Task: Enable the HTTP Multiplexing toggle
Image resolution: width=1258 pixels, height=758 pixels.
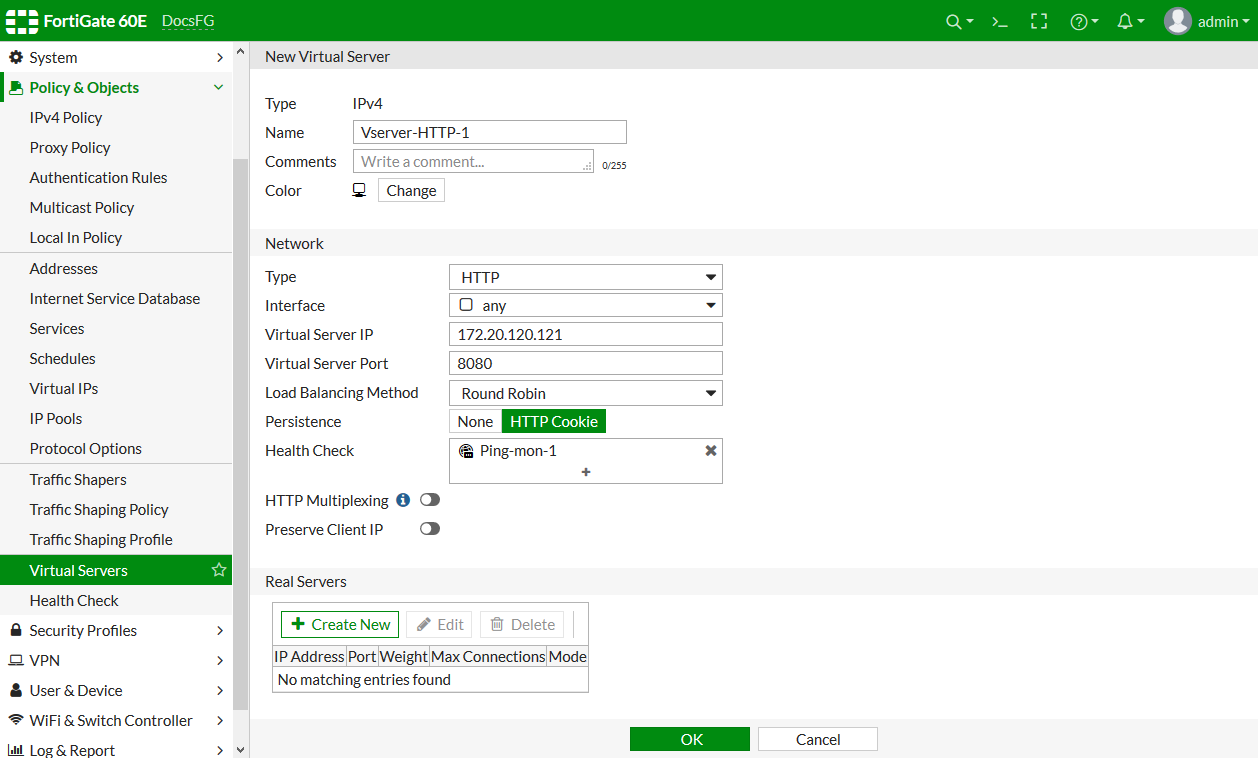Action: click(430, 500)
